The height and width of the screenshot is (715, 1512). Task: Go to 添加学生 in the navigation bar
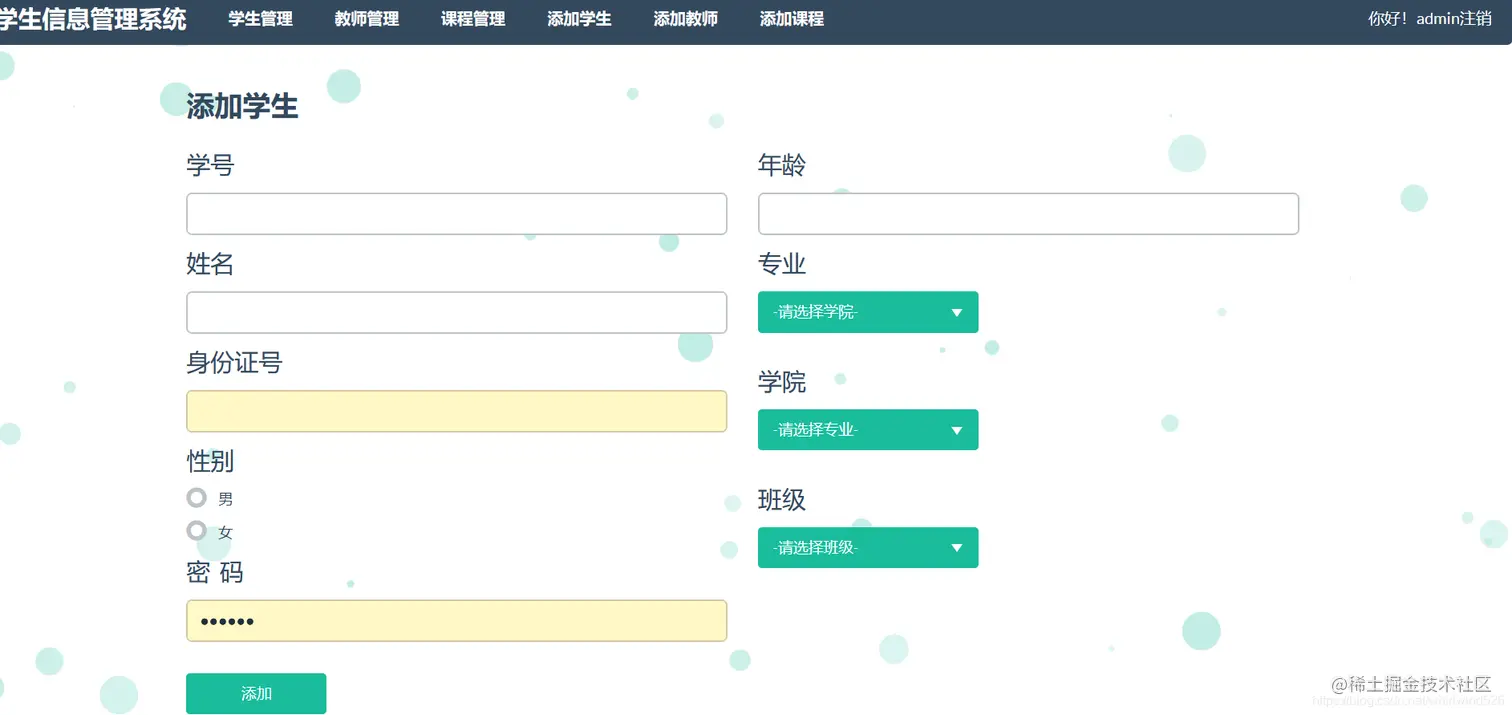[x=579, y=19]
